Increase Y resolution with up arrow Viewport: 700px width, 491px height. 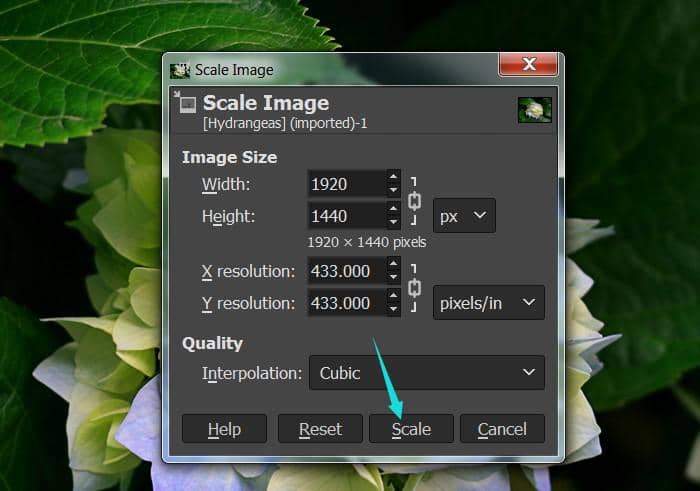point(393,296)
